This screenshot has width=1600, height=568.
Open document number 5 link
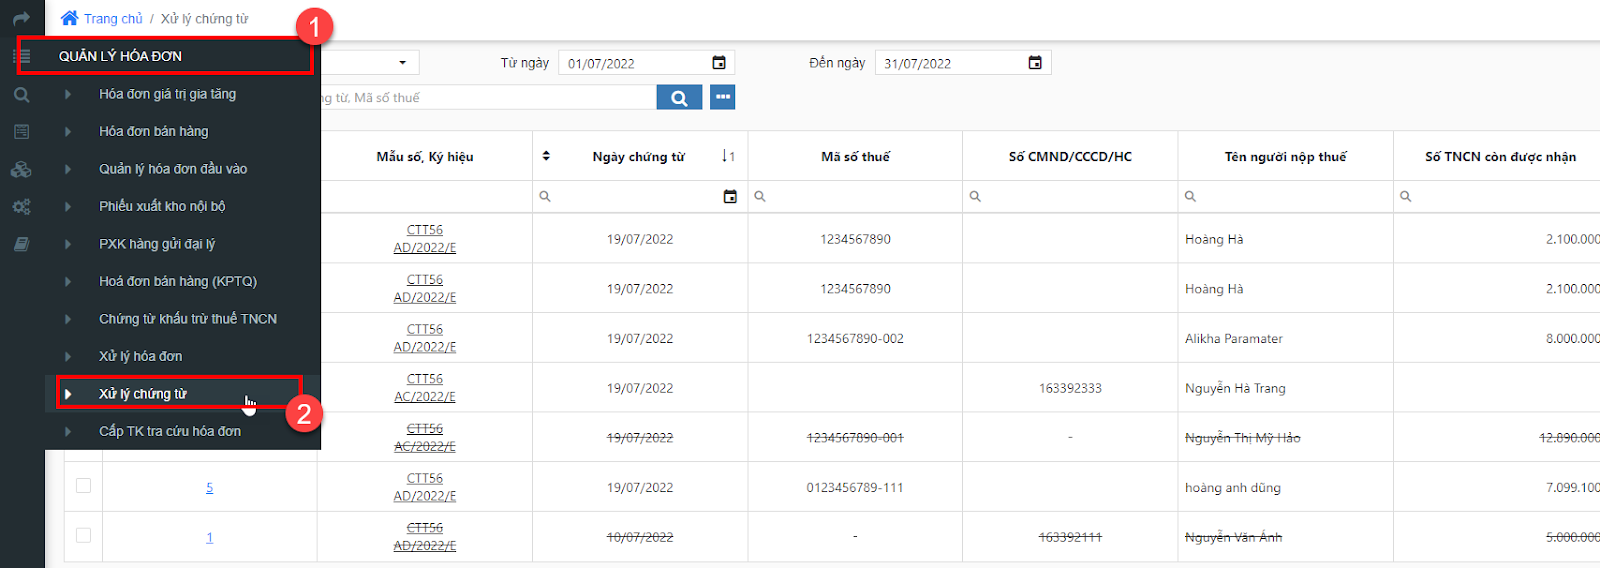(x=209, y=487)
